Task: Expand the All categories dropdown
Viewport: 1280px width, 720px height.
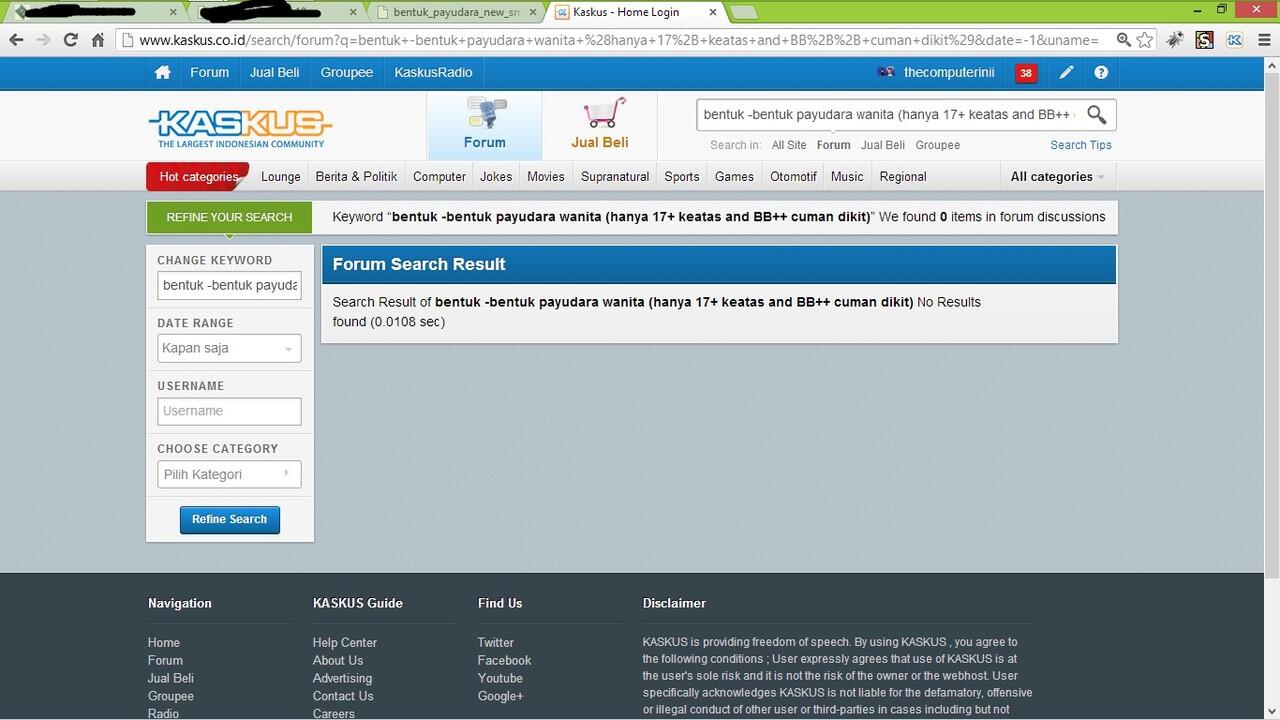Action: point(1058,177)
